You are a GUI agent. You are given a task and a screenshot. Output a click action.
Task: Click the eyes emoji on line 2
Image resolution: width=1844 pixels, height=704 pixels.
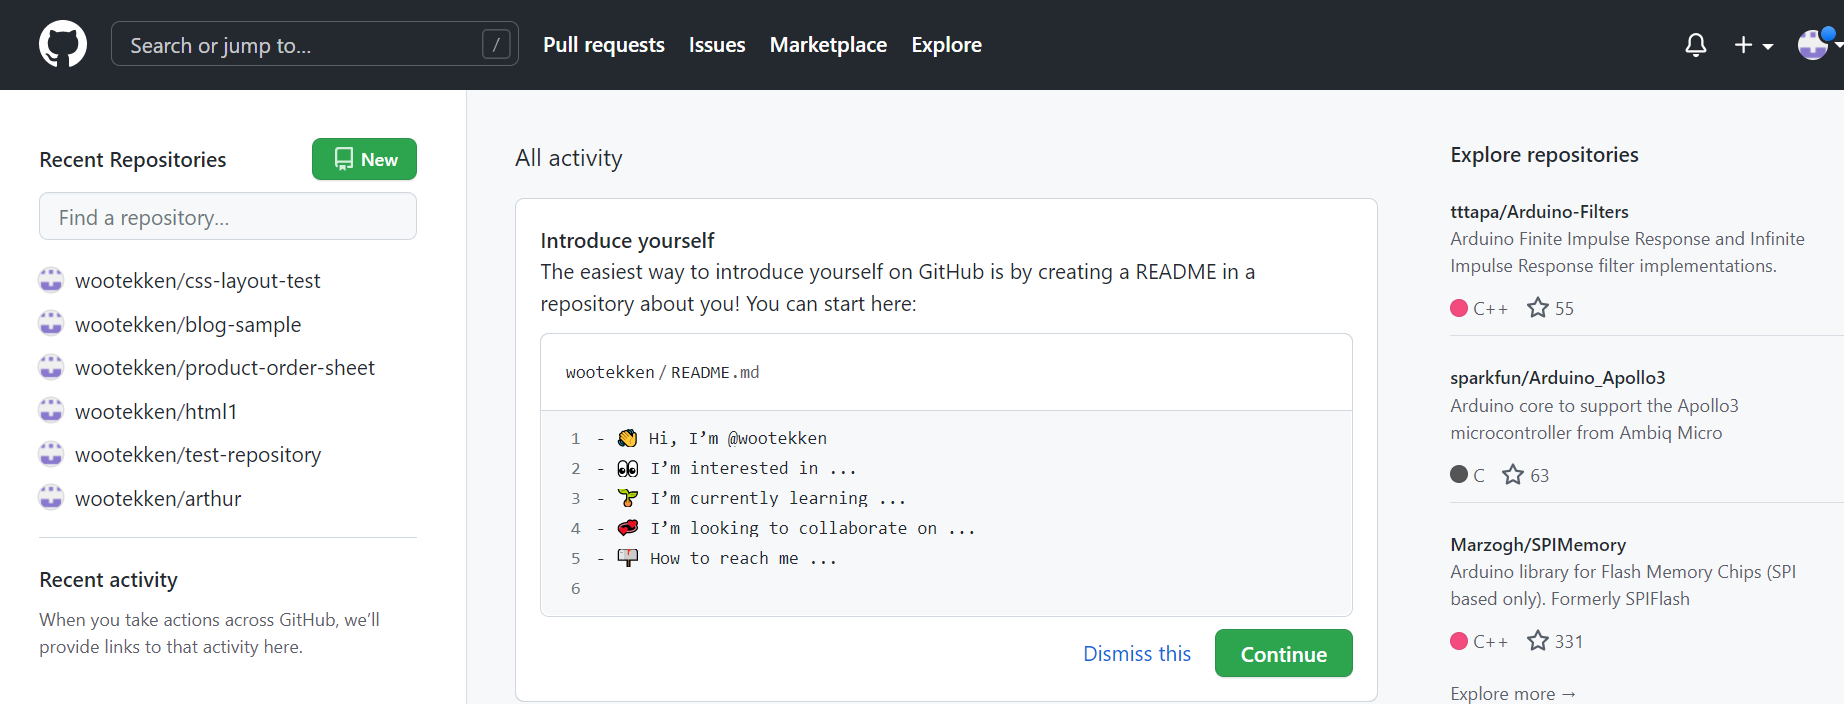point(627,468)
